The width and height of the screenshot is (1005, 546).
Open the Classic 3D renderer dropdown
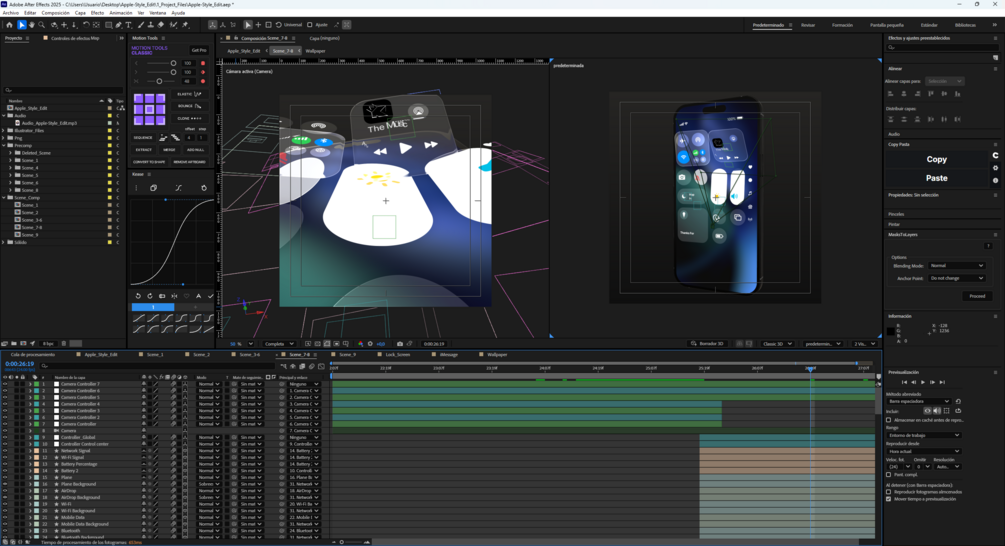777,343
